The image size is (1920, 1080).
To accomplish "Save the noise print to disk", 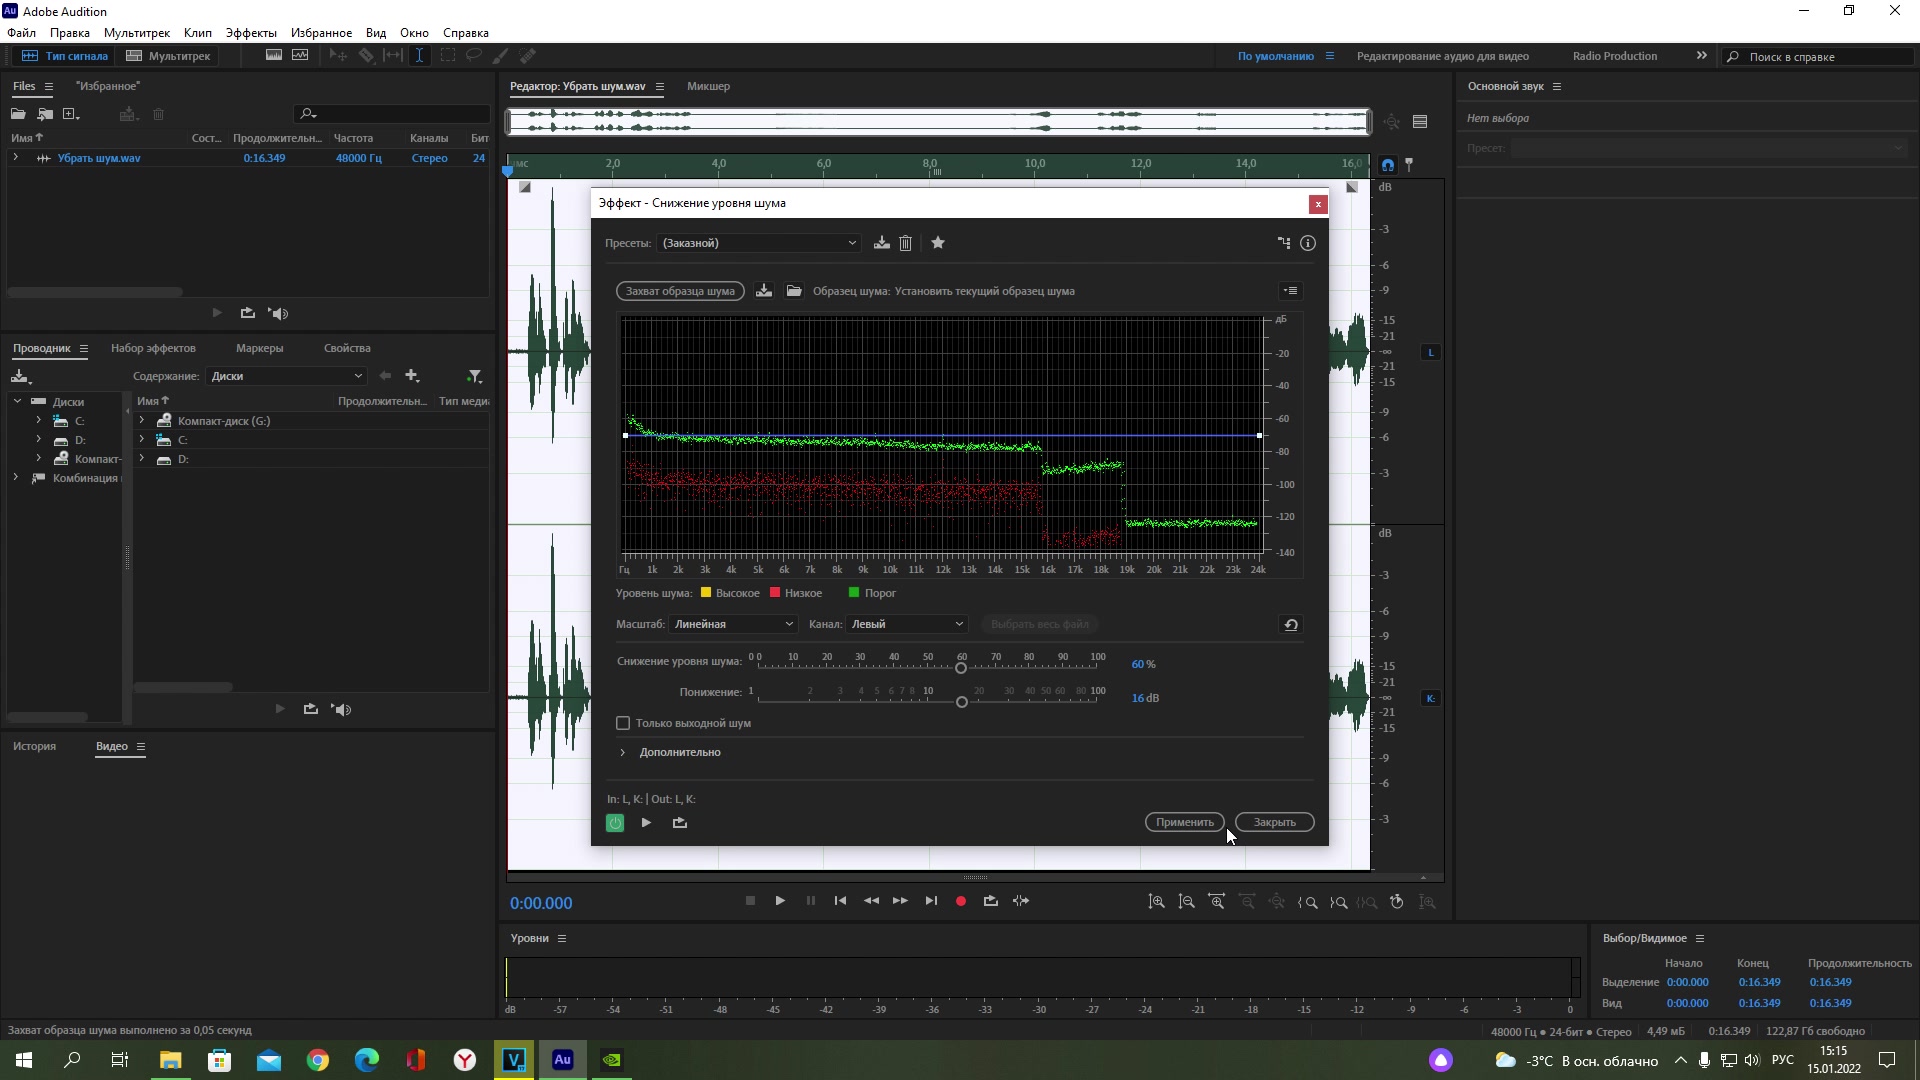I will pos(764,291).
